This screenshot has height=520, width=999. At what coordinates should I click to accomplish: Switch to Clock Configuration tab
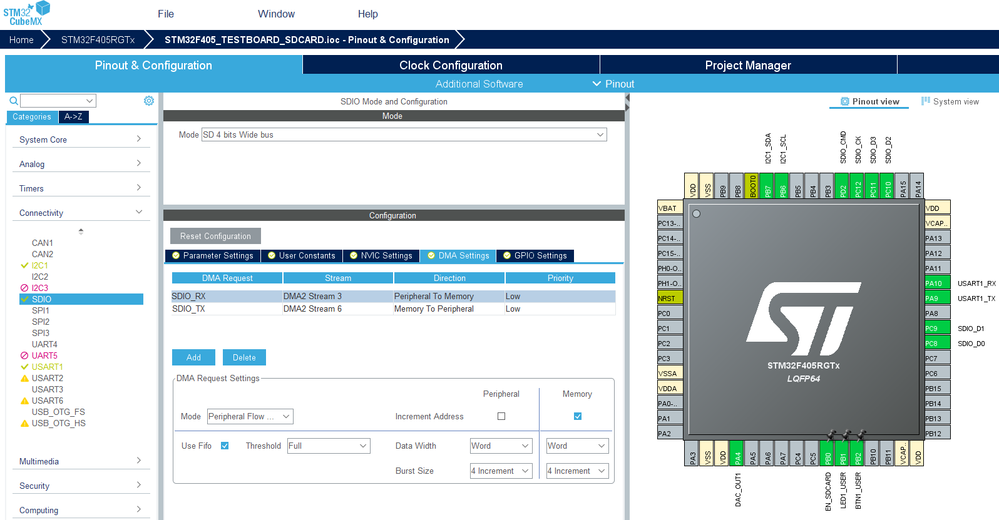coord(451,65)
